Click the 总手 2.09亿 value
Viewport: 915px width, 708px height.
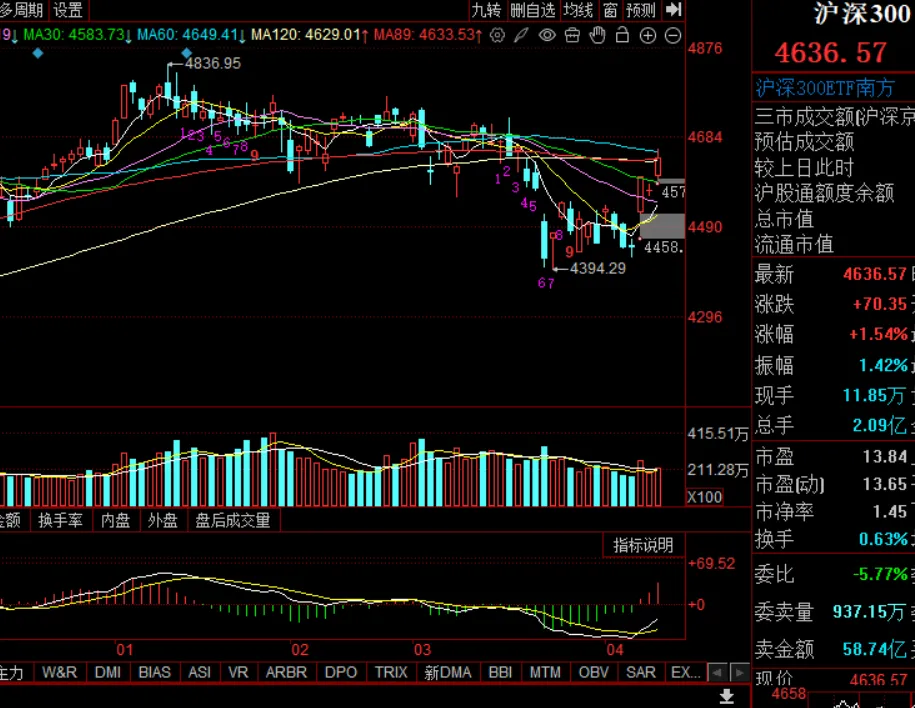879,425
